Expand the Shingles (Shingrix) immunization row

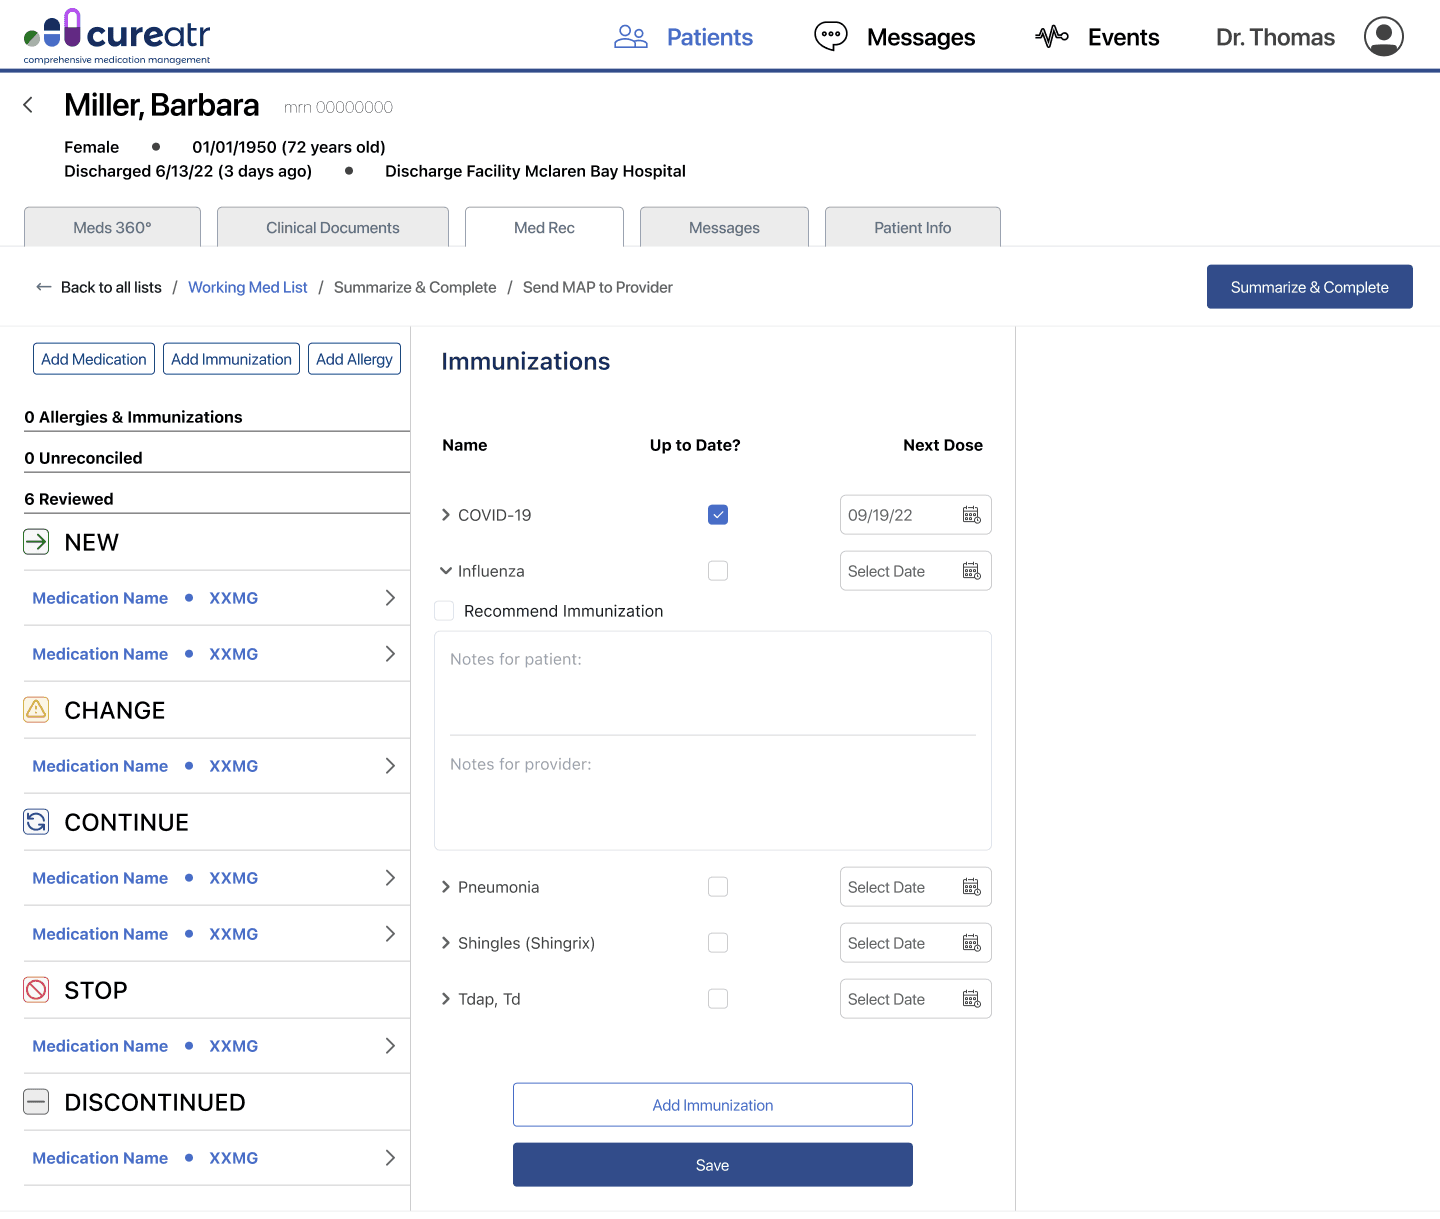[x=446, y=943]
